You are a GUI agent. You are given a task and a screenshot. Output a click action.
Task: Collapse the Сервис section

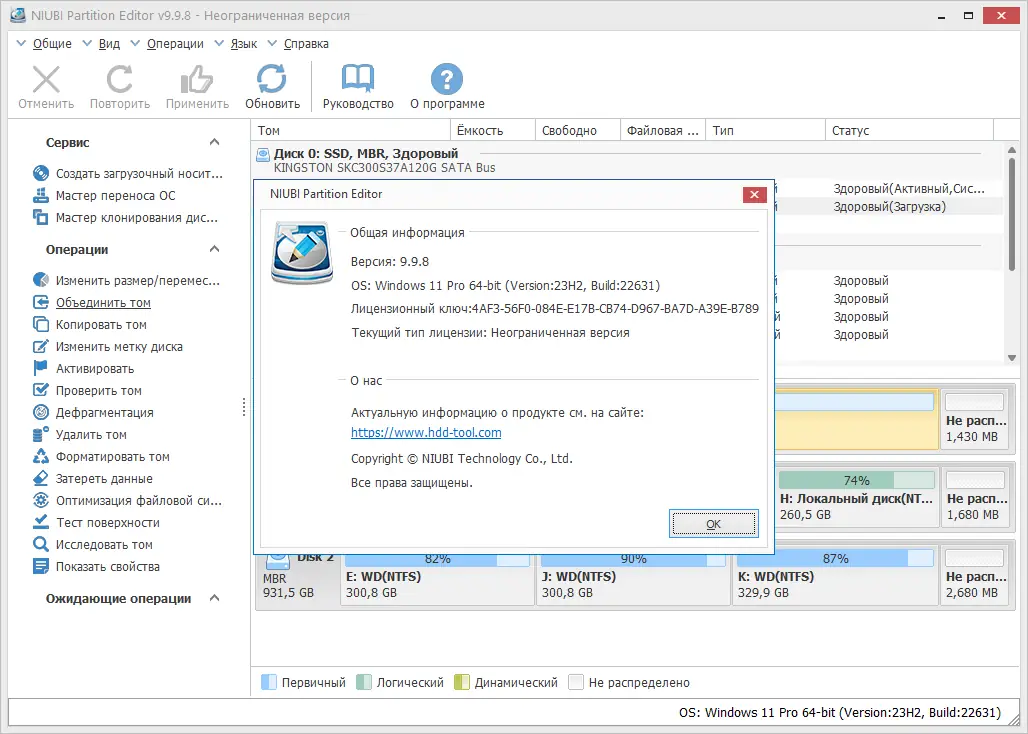pos(213,142)
